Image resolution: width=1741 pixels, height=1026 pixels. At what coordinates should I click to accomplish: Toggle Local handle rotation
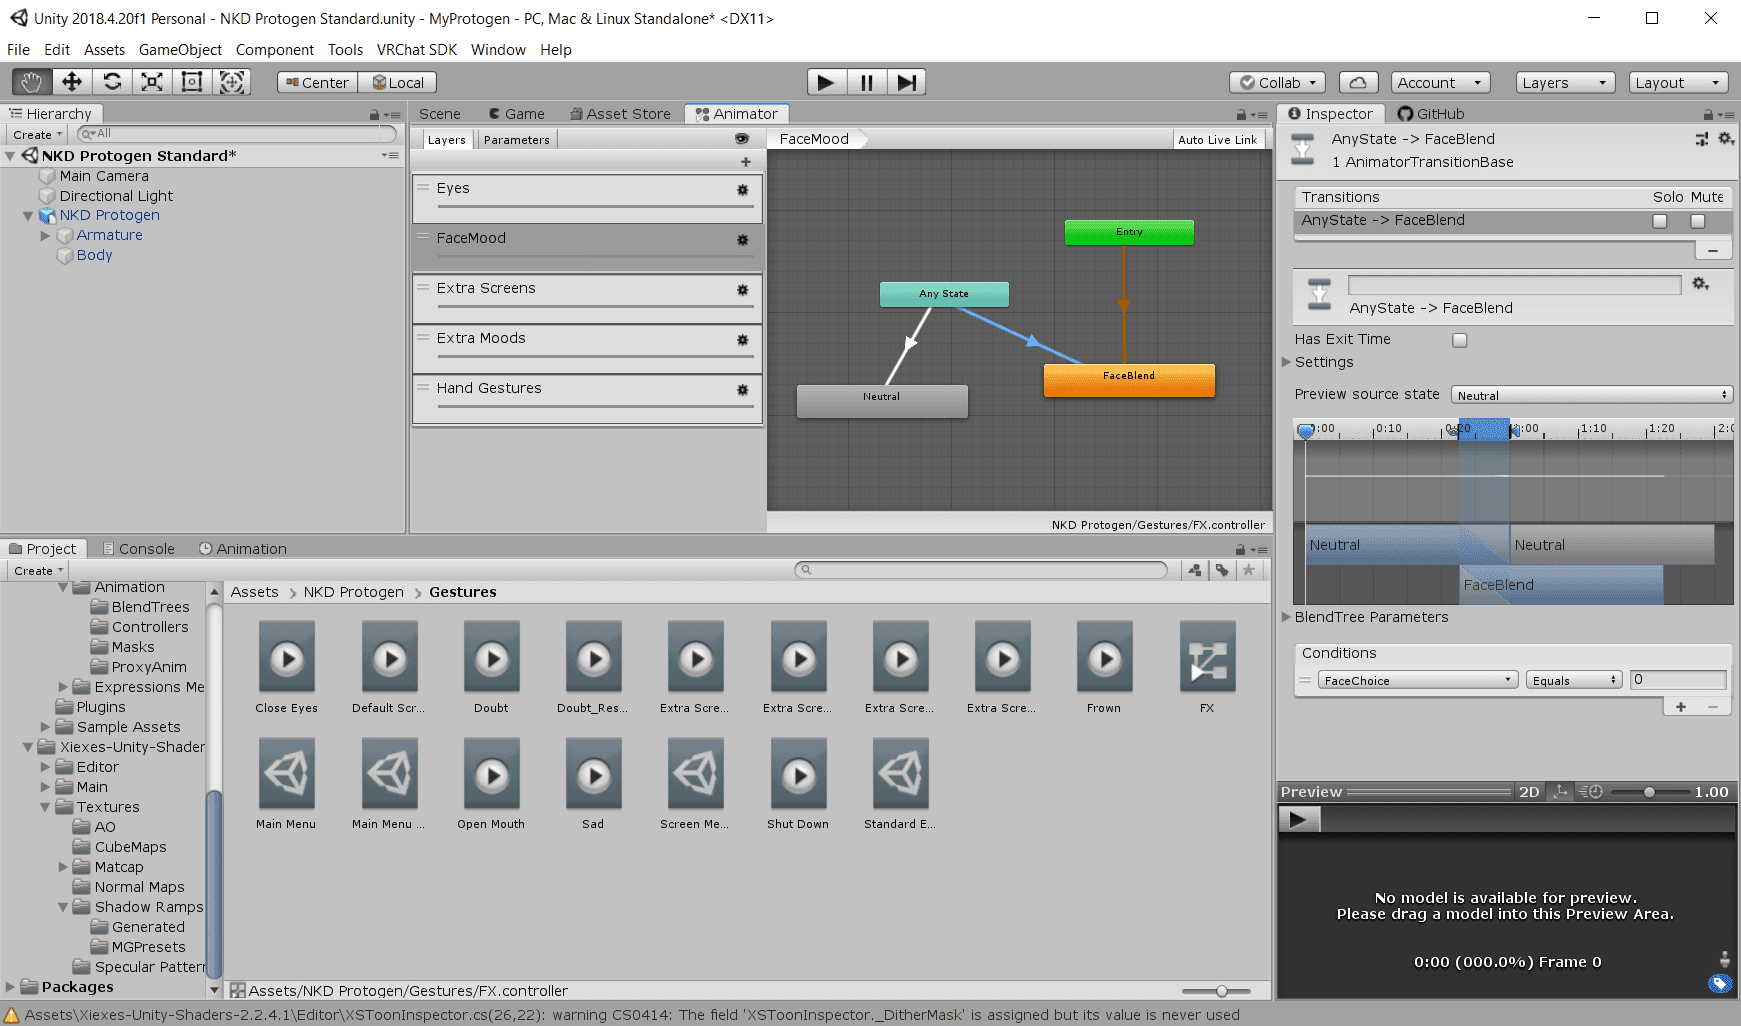click(397, 83)
